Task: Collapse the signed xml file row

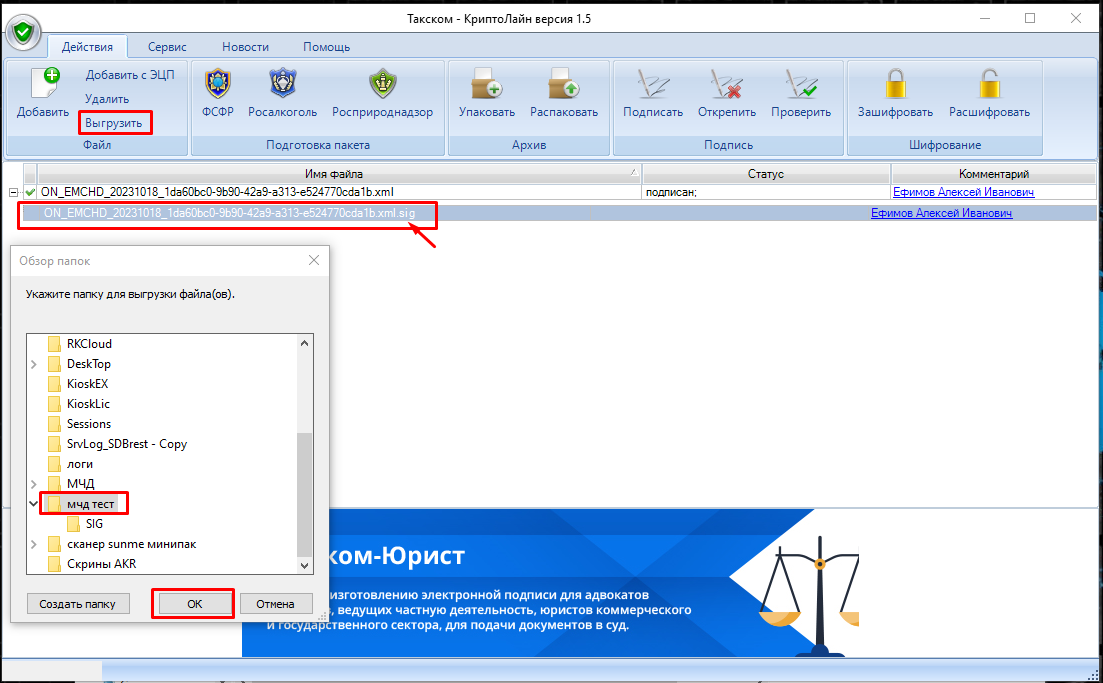Action: [13, 192]
